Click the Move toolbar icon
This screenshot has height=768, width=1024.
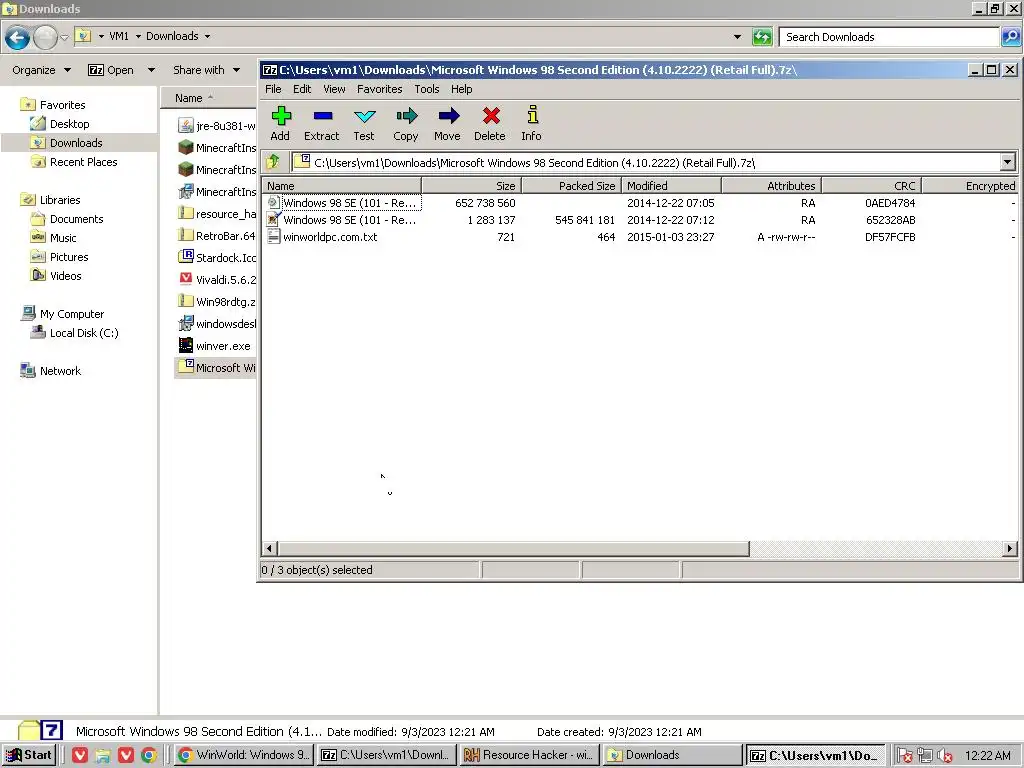[x=448, y=123]
